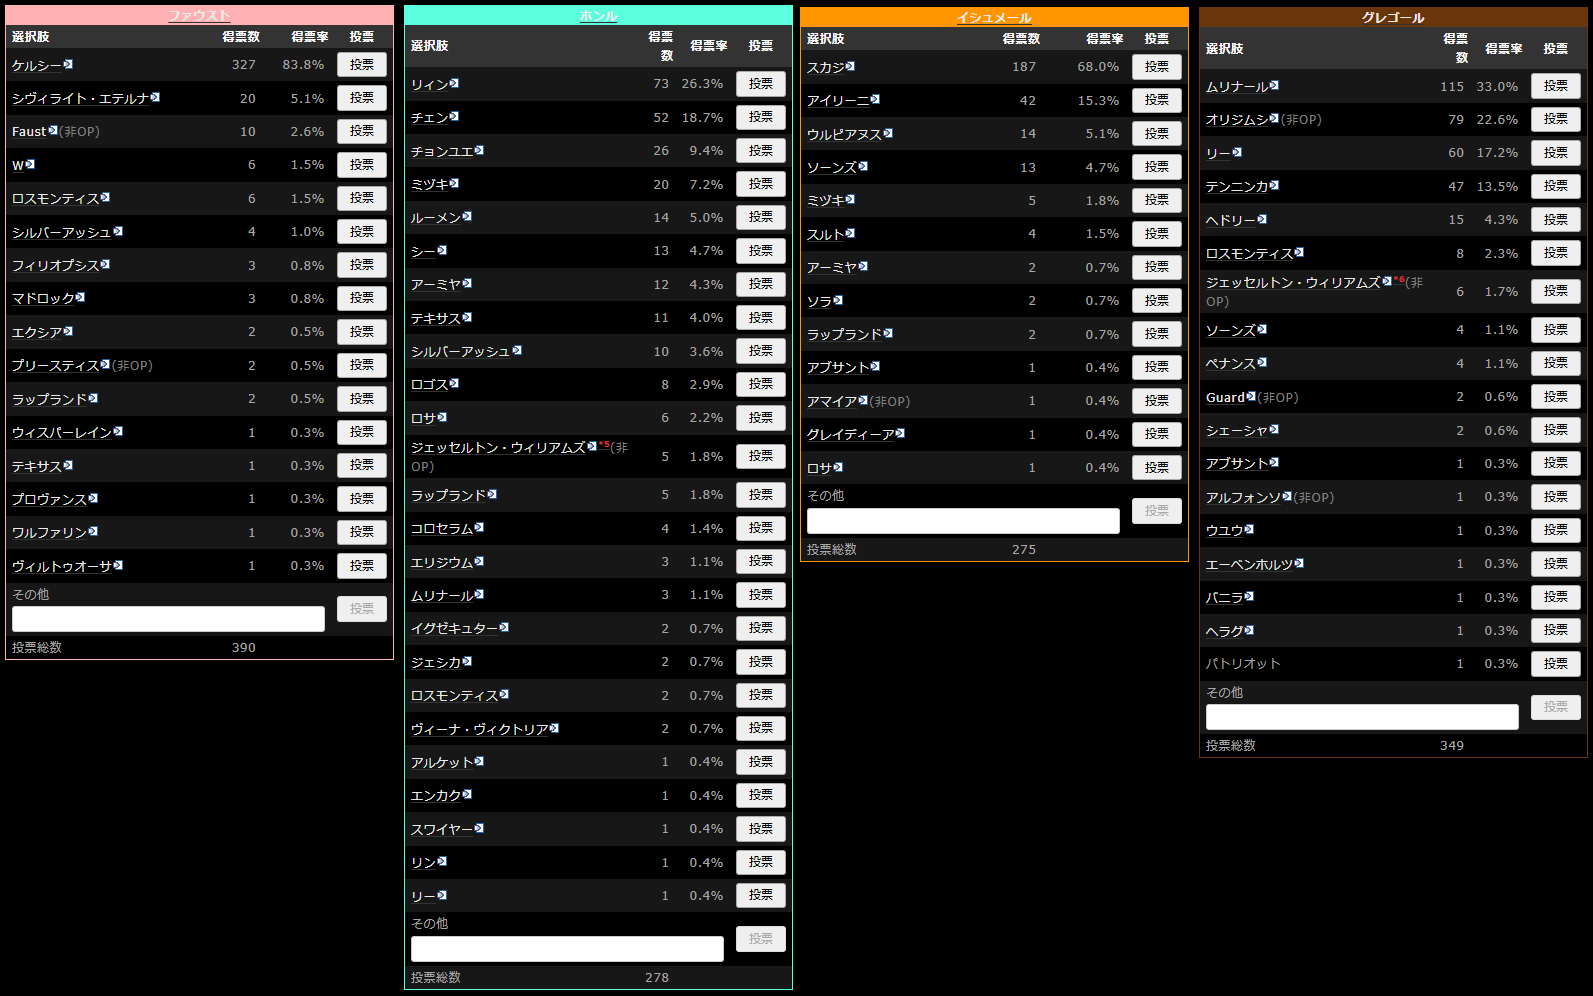The width and height of the screenshot is (1593, 996).
Task: Open the link icon next to シヴィライト・エテルナ
Action: tap(155, 97)
